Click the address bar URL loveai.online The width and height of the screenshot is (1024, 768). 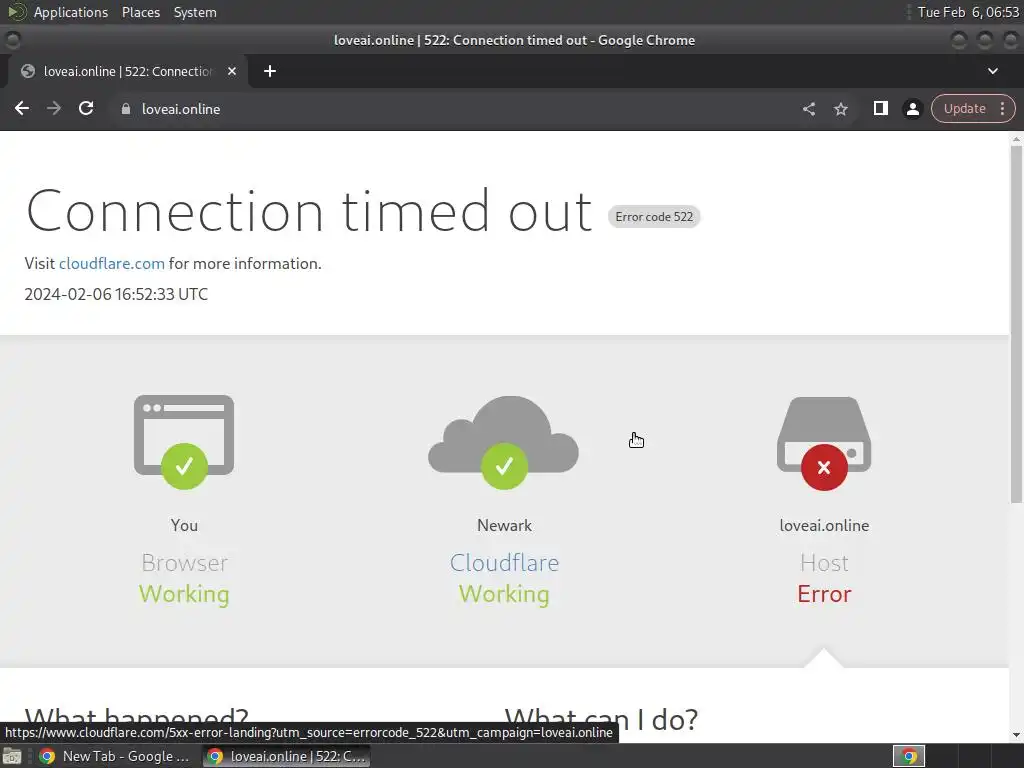click(x=181, y=109)
